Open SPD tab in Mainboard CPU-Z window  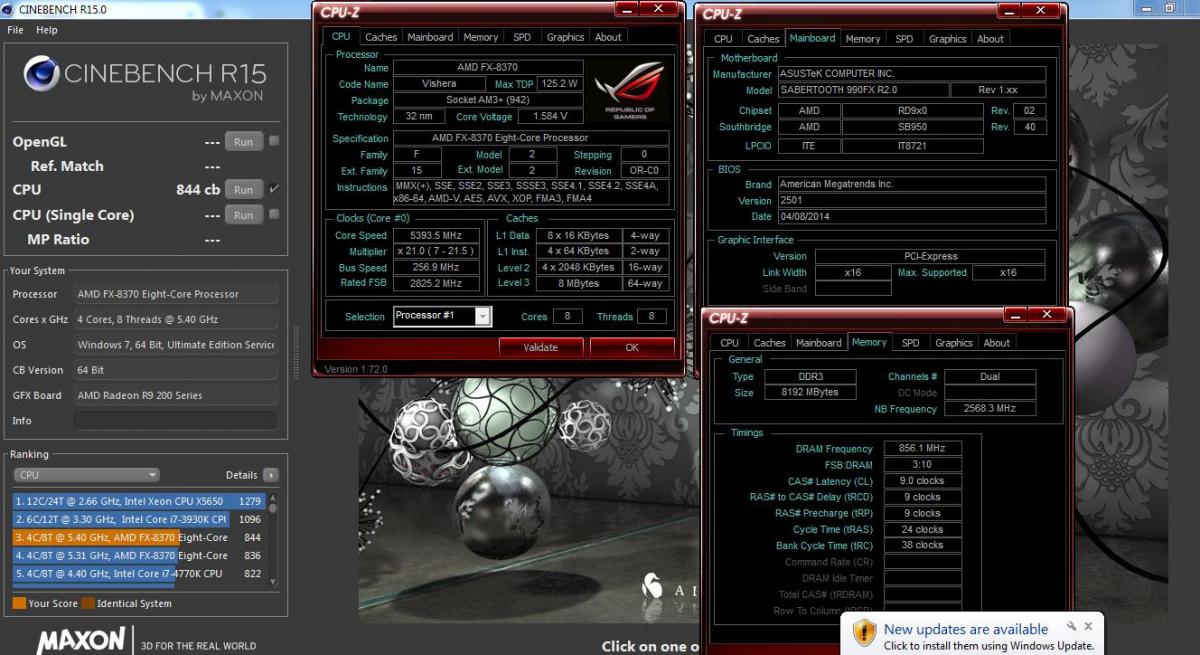pyautogui.click(x=904, y=39)
